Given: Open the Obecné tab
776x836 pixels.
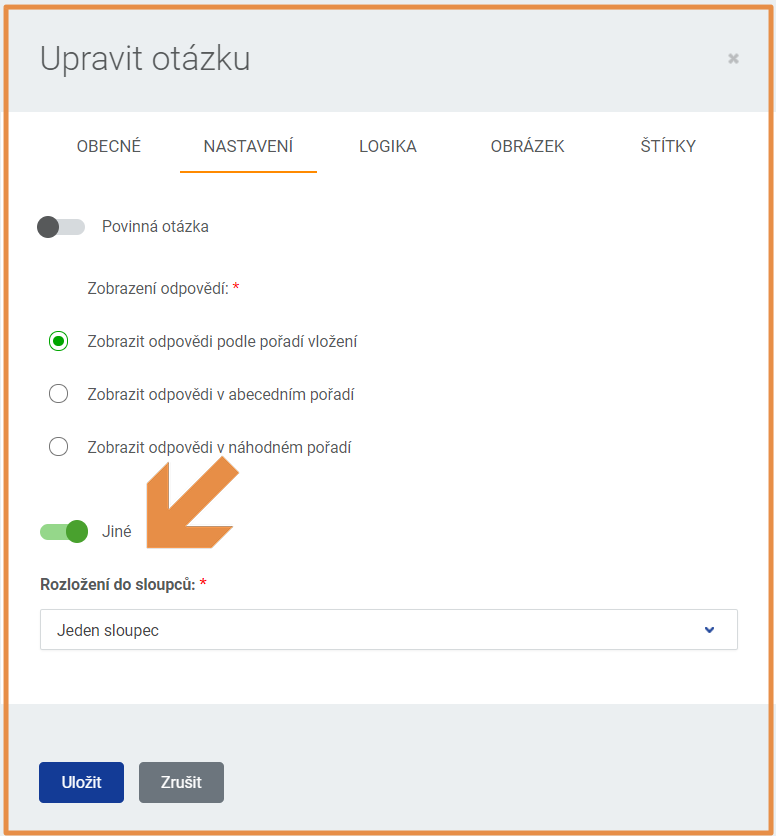Looking at the screenshot, I should tap(109, 146).
